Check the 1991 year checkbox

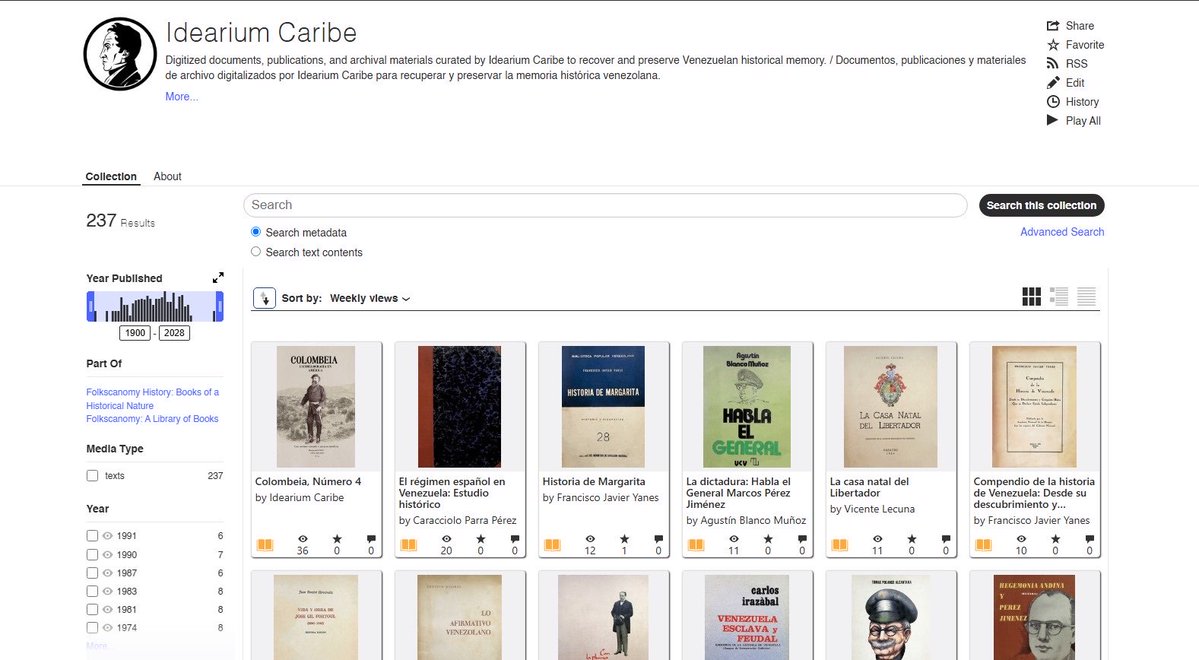[93, 536]
